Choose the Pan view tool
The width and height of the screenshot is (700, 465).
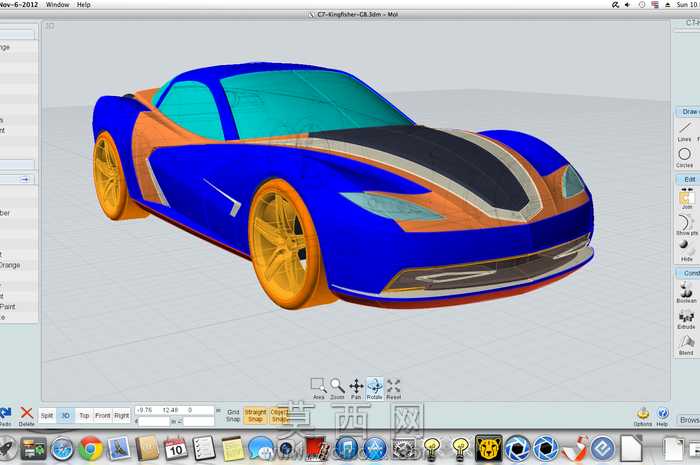click(356, 388)
